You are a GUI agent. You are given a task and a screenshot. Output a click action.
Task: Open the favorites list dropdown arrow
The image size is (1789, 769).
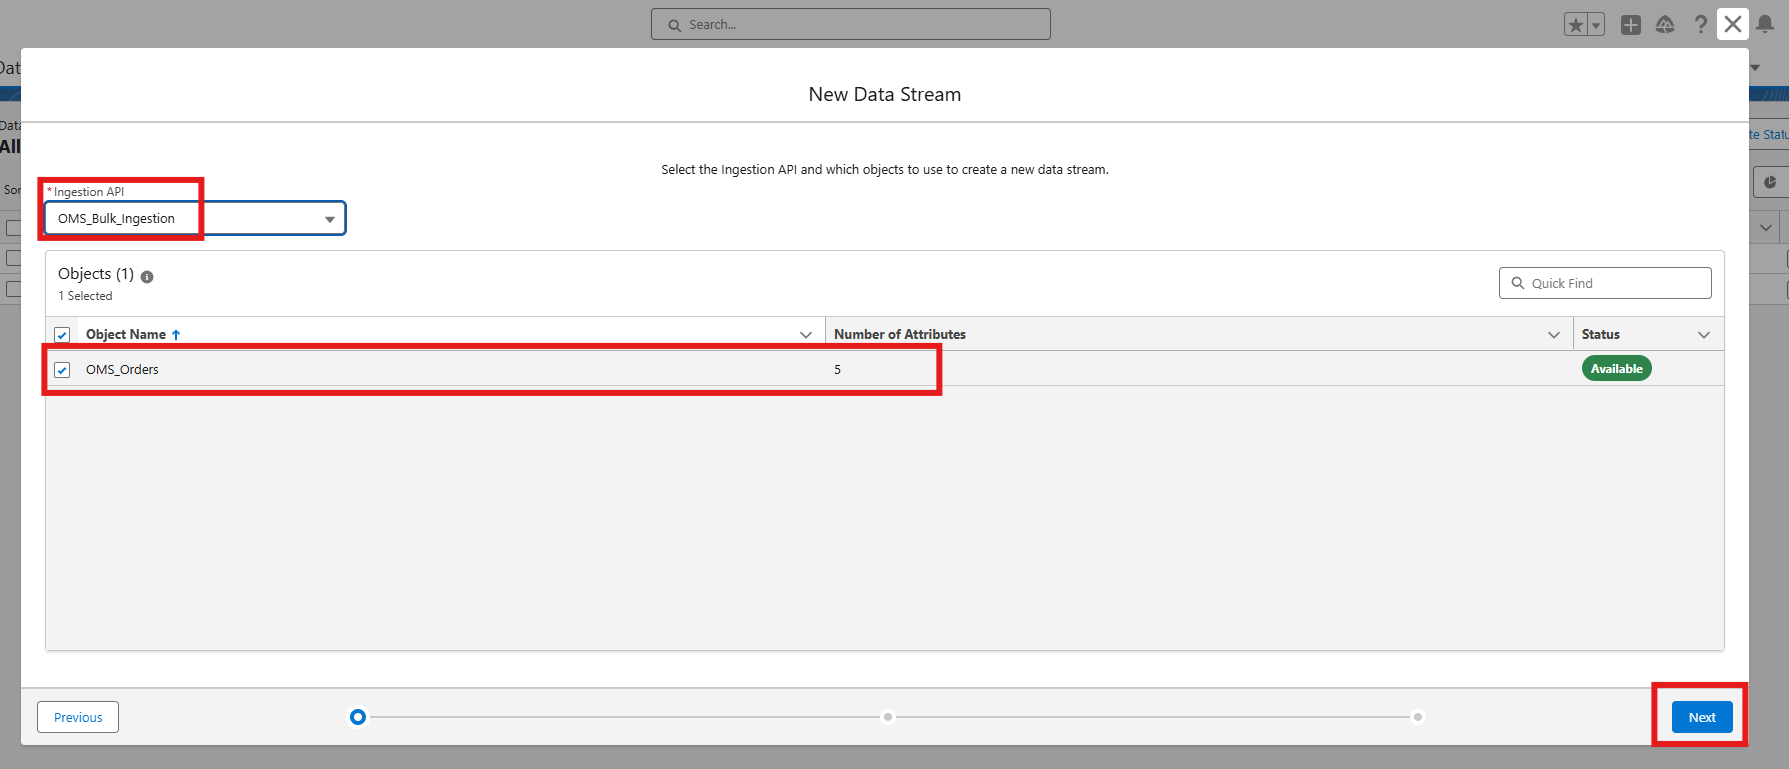coord(1596,25)
